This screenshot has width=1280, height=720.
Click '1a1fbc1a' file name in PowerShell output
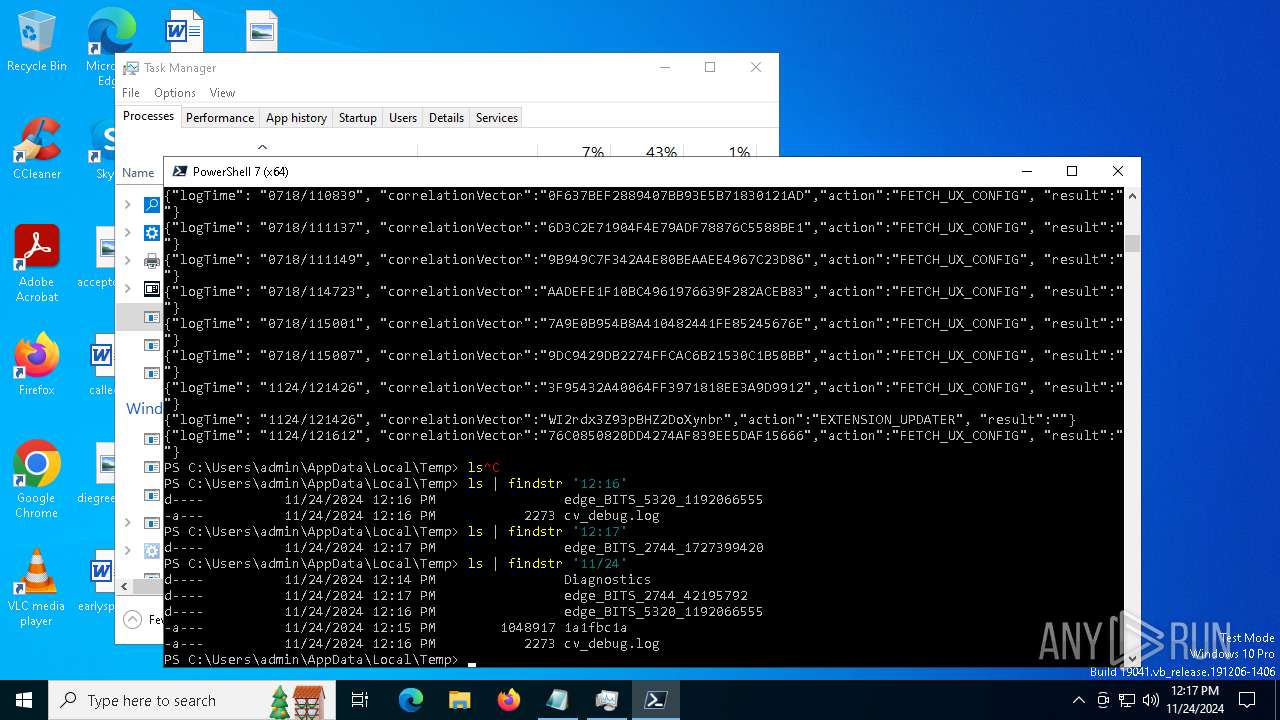pyautogui.click(x=595, y=628)
